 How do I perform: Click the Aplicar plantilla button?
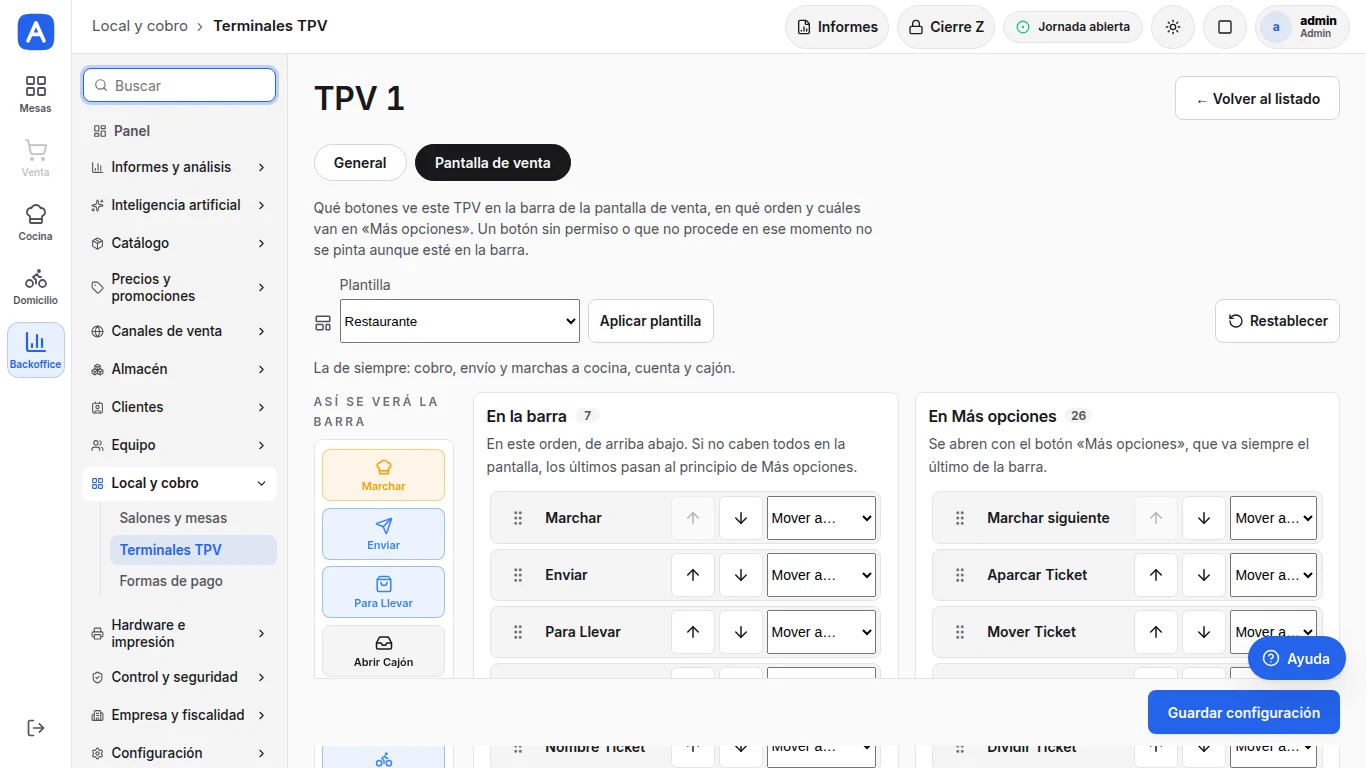click(651, 321)
